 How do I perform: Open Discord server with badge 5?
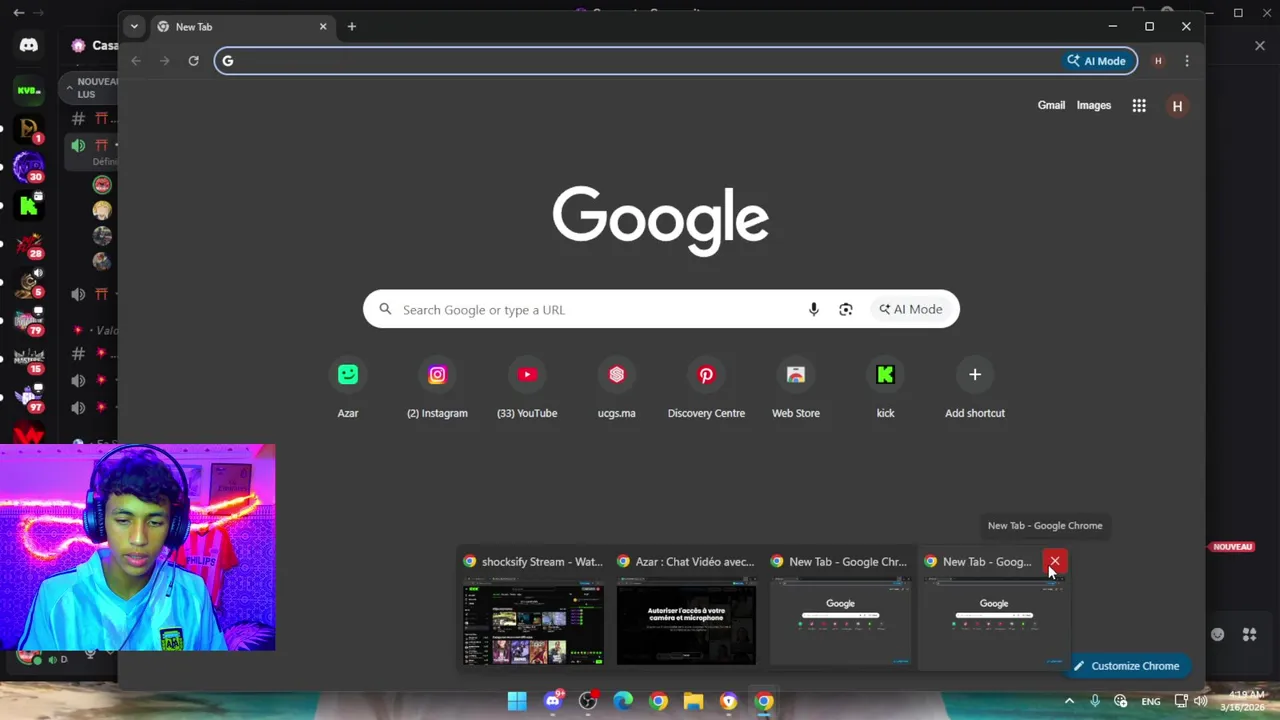[29, 283]
